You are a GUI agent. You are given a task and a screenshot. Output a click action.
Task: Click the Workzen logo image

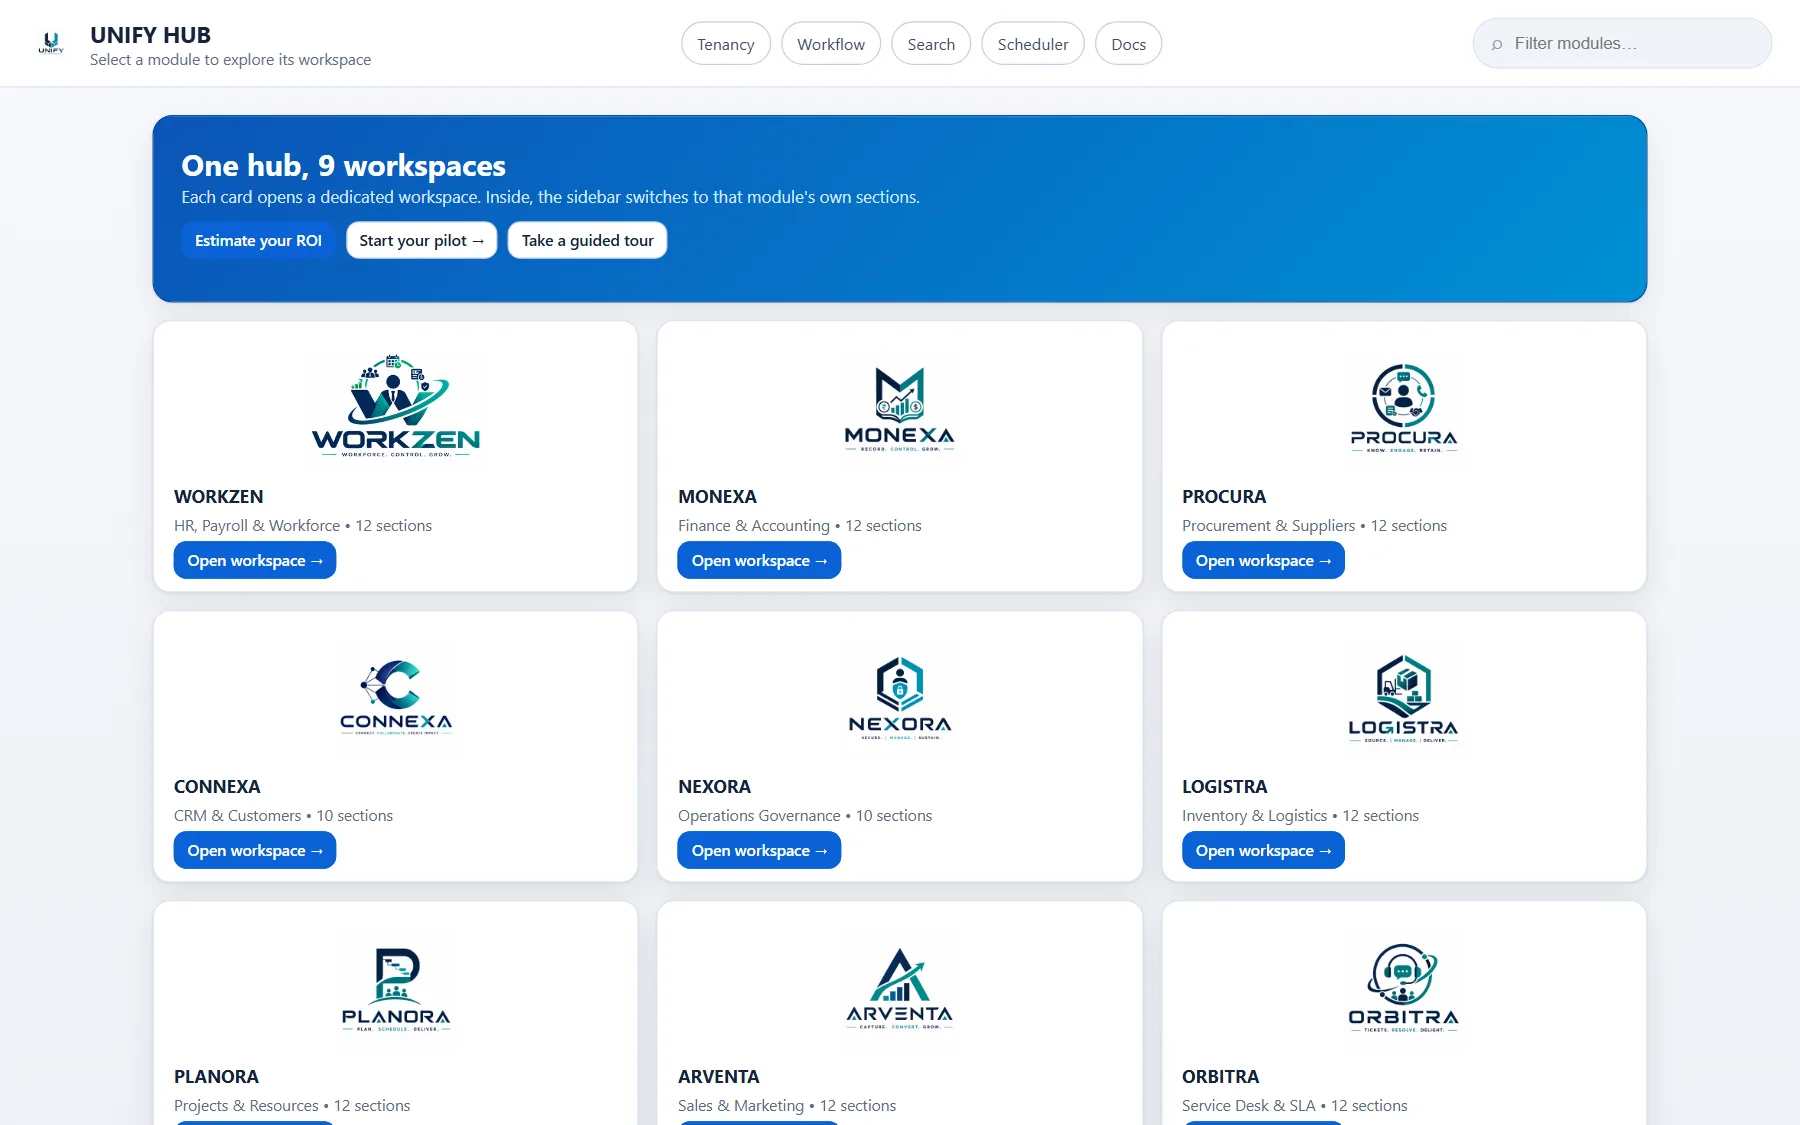[396, 407]
